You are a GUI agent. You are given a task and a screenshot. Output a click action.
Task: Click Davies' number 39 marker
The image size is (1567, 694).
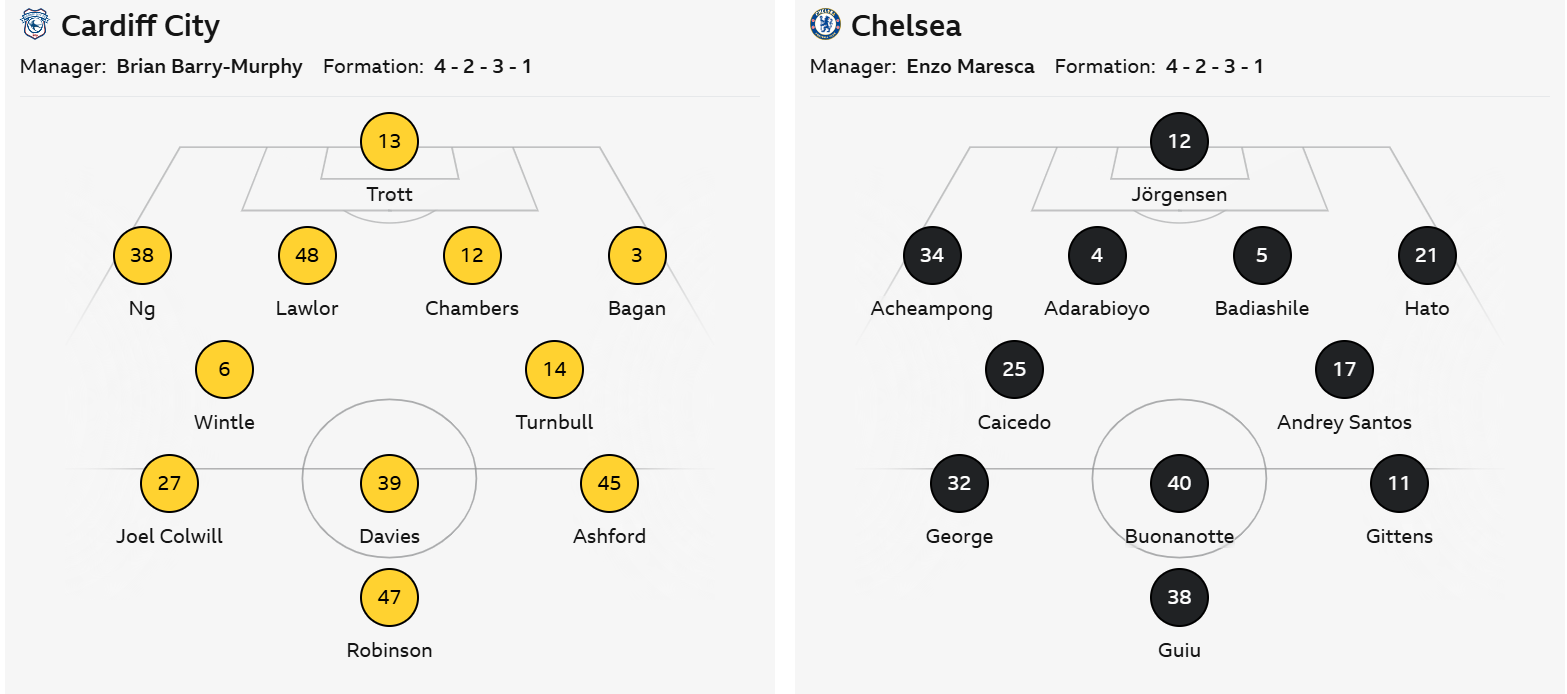389,483
